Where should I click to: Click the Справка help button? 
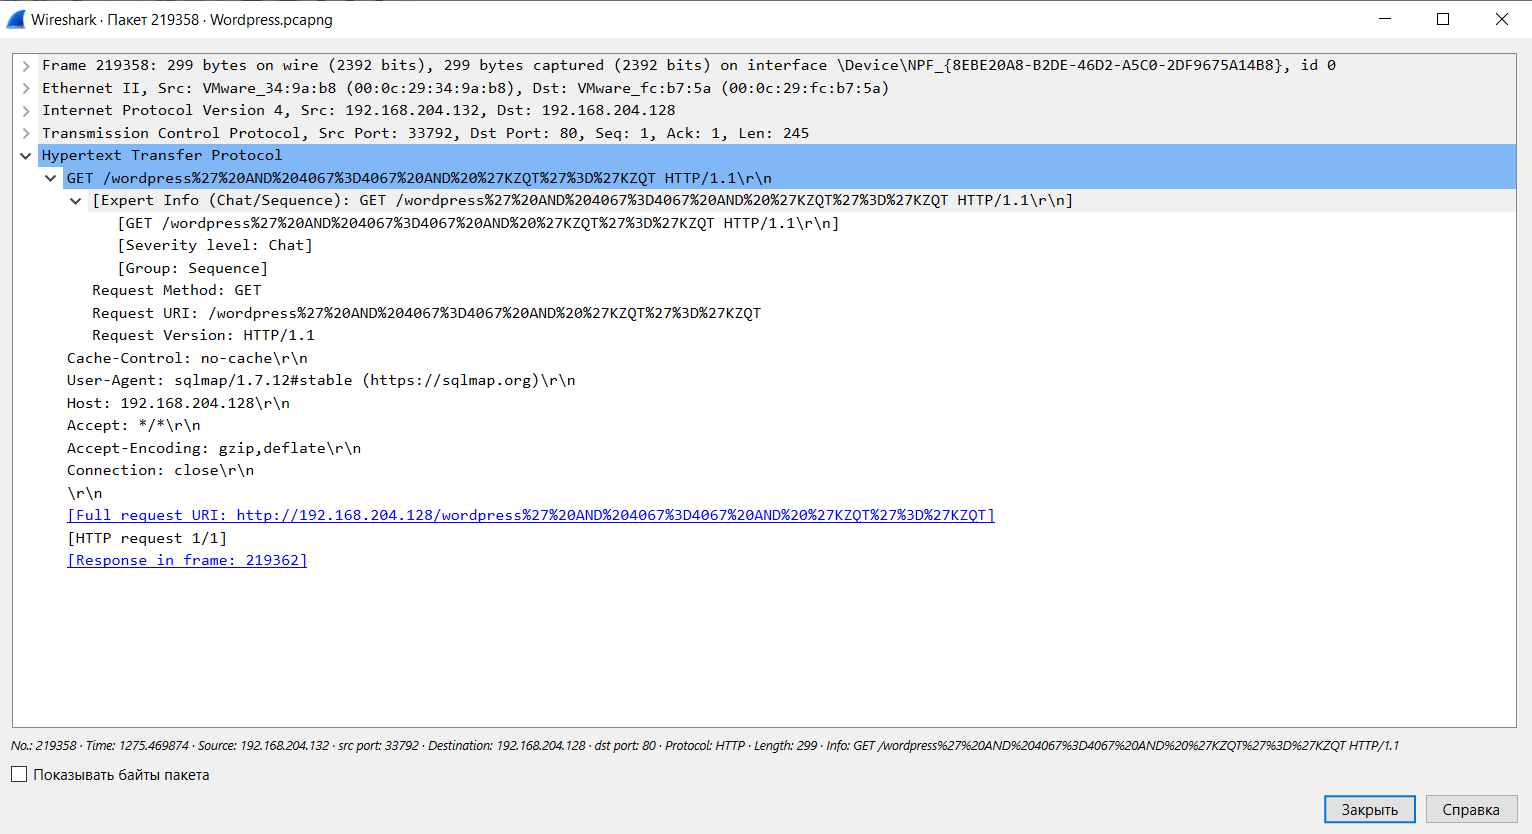[1471, 809]
